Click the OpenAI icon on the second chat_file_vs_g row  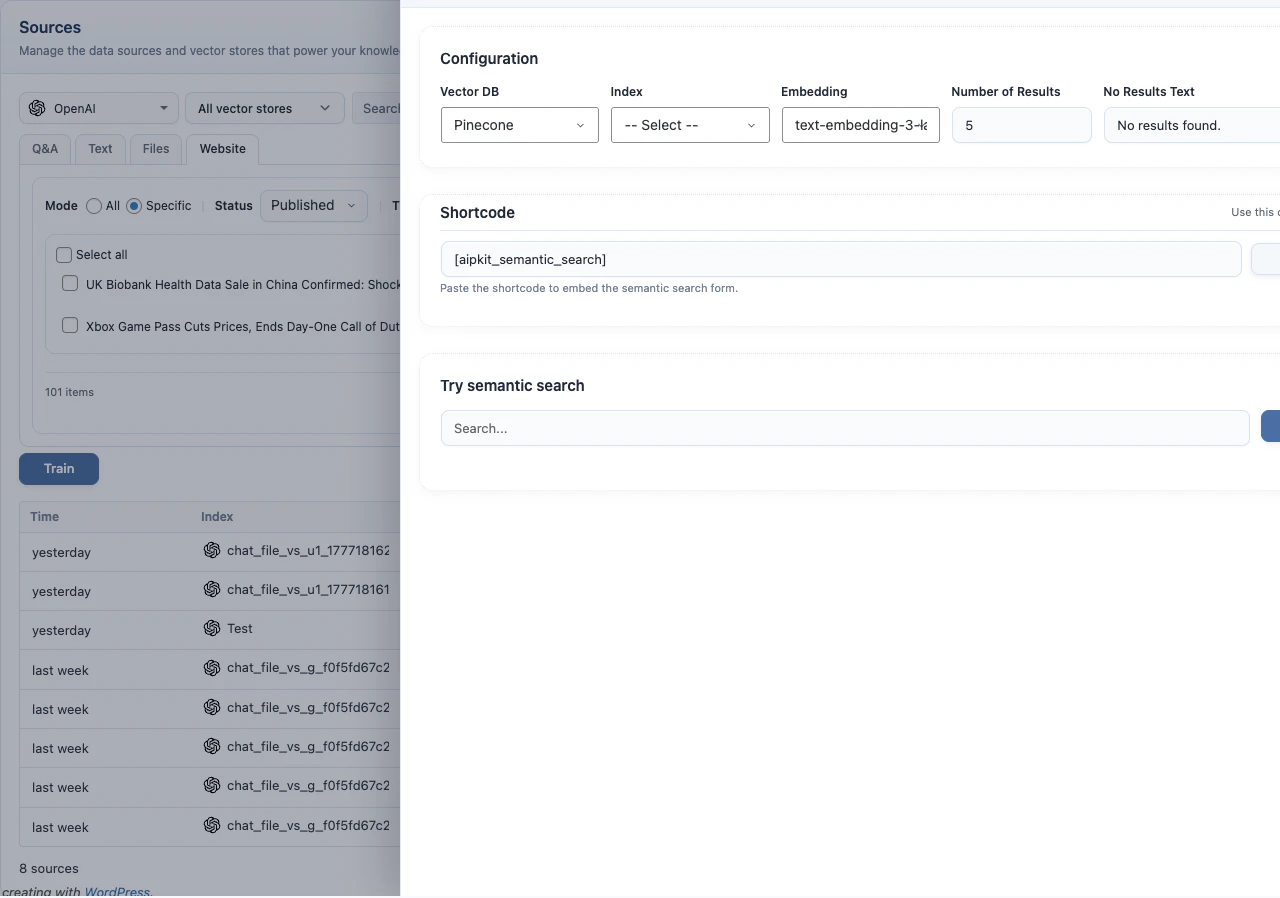[211, 707]
